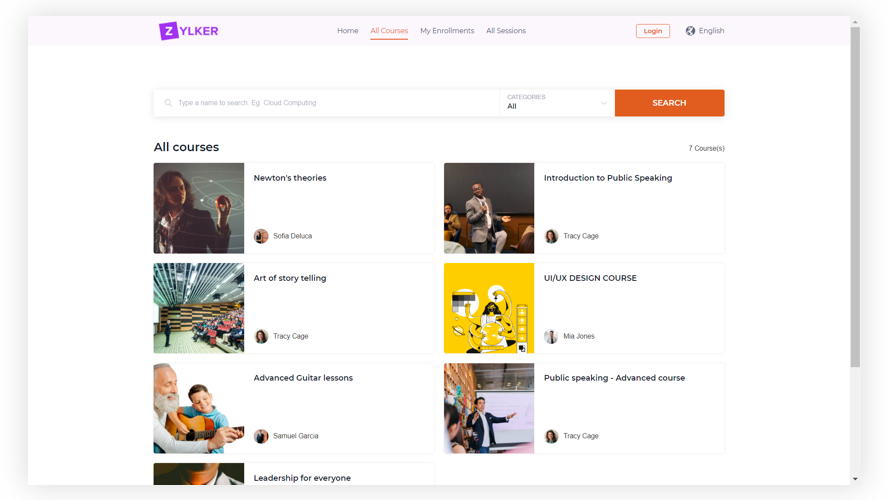This screenshot has width=890, height=500.
Task: Click the Categories dropdown chevron arrow
Action: click(x=603, y=103)
